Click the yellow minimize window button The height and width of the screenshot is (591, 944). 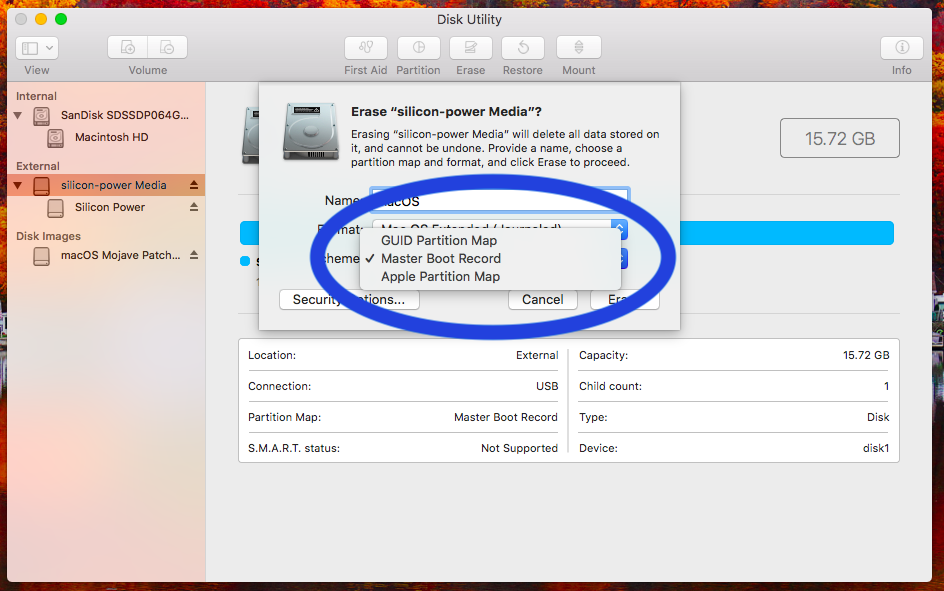pos(41,19)
